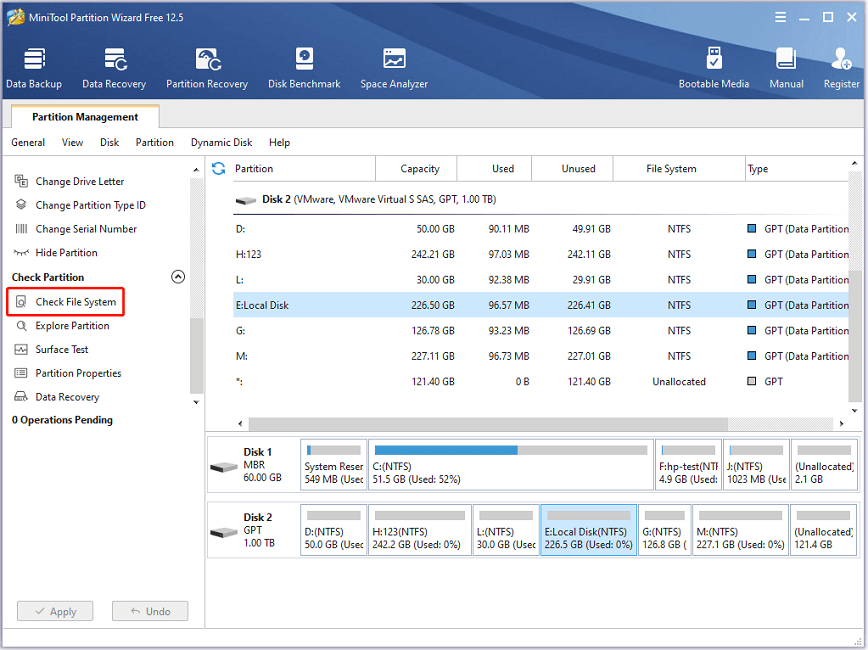This screenshot has width=868, height=650.
Task: Open the Help menu
Action: pyautogui.click(x=280, y=142)
